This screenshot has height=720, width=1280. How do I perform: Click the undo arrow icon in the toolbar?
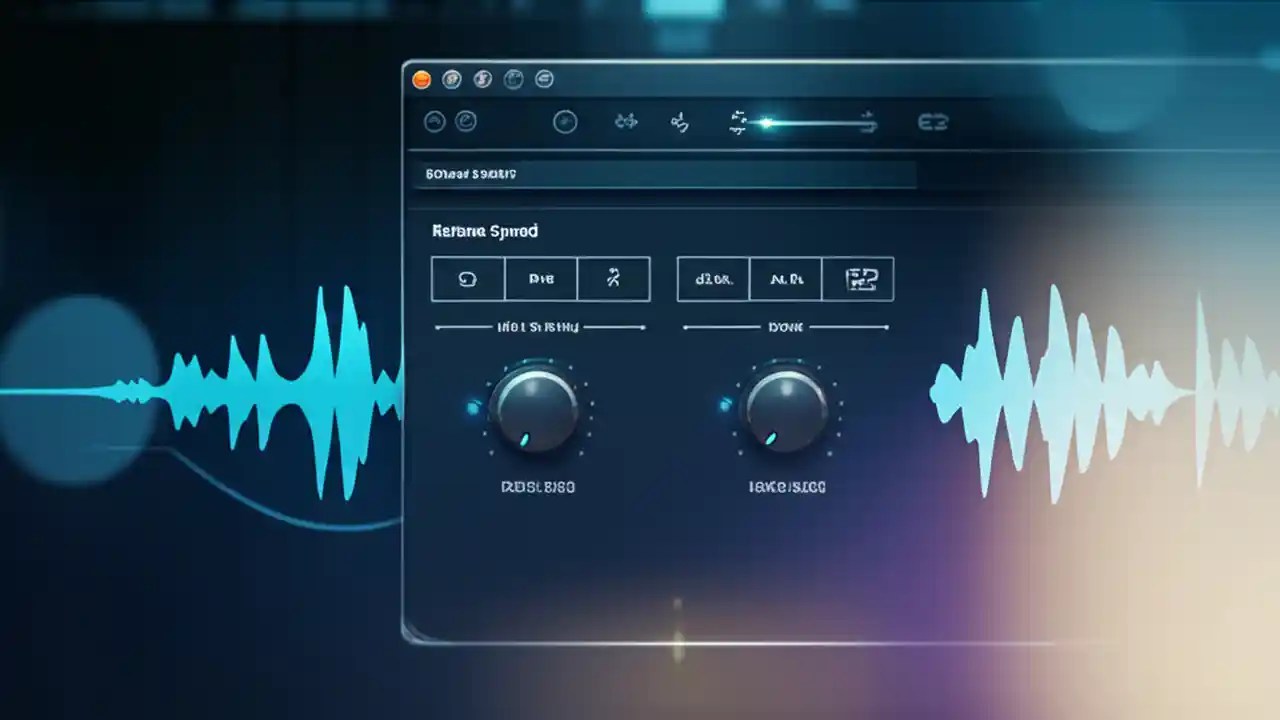click(x=434, y=122)
